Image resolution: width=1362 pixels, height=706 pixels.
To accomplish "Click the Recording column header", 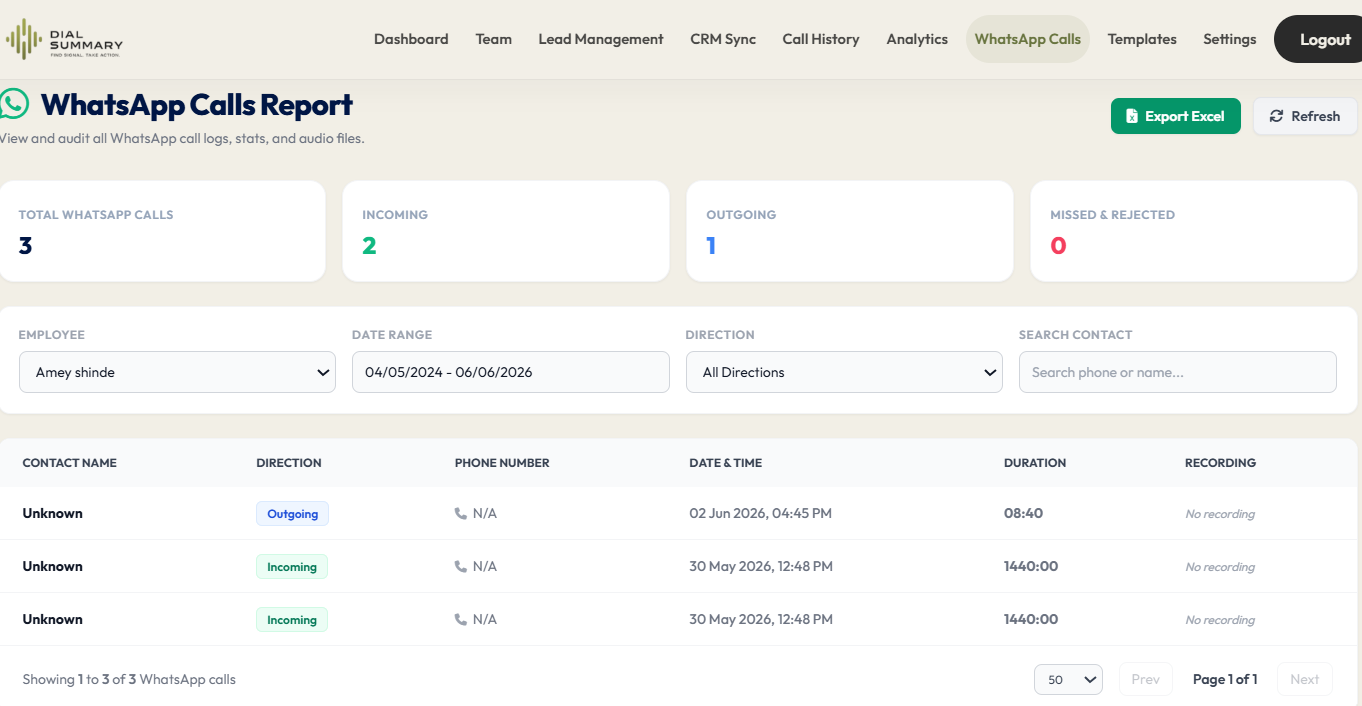I will (x=1221, y=463).
